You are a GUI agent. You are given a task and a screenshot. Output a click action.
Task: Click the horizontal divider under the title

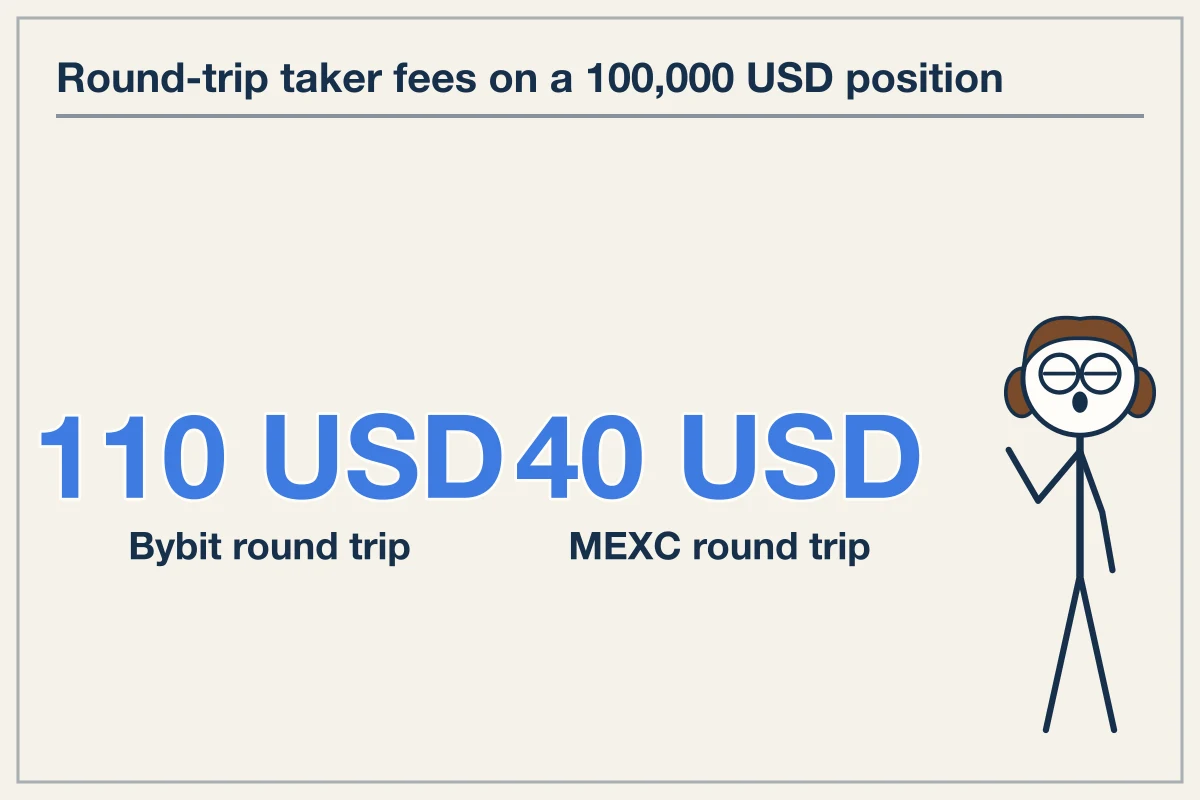(600, 116)
